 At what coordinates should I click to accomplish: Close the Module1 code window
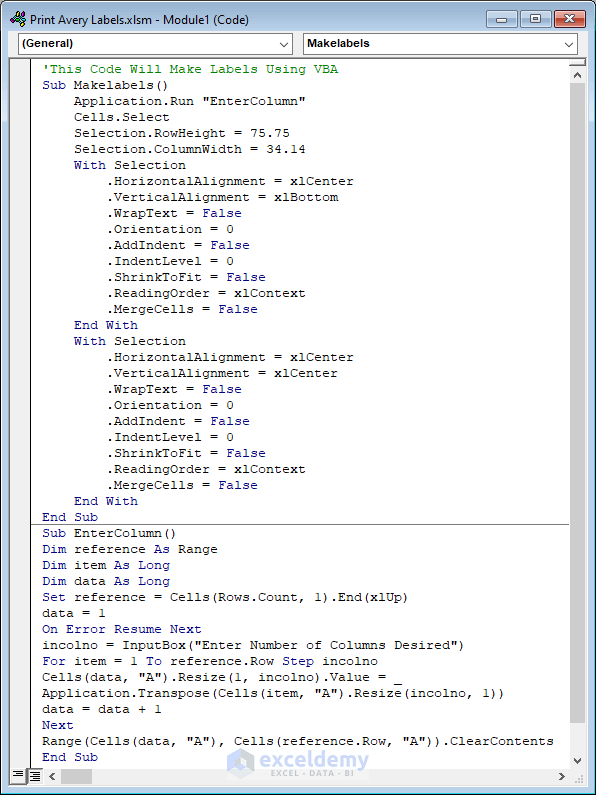[569, 19]
